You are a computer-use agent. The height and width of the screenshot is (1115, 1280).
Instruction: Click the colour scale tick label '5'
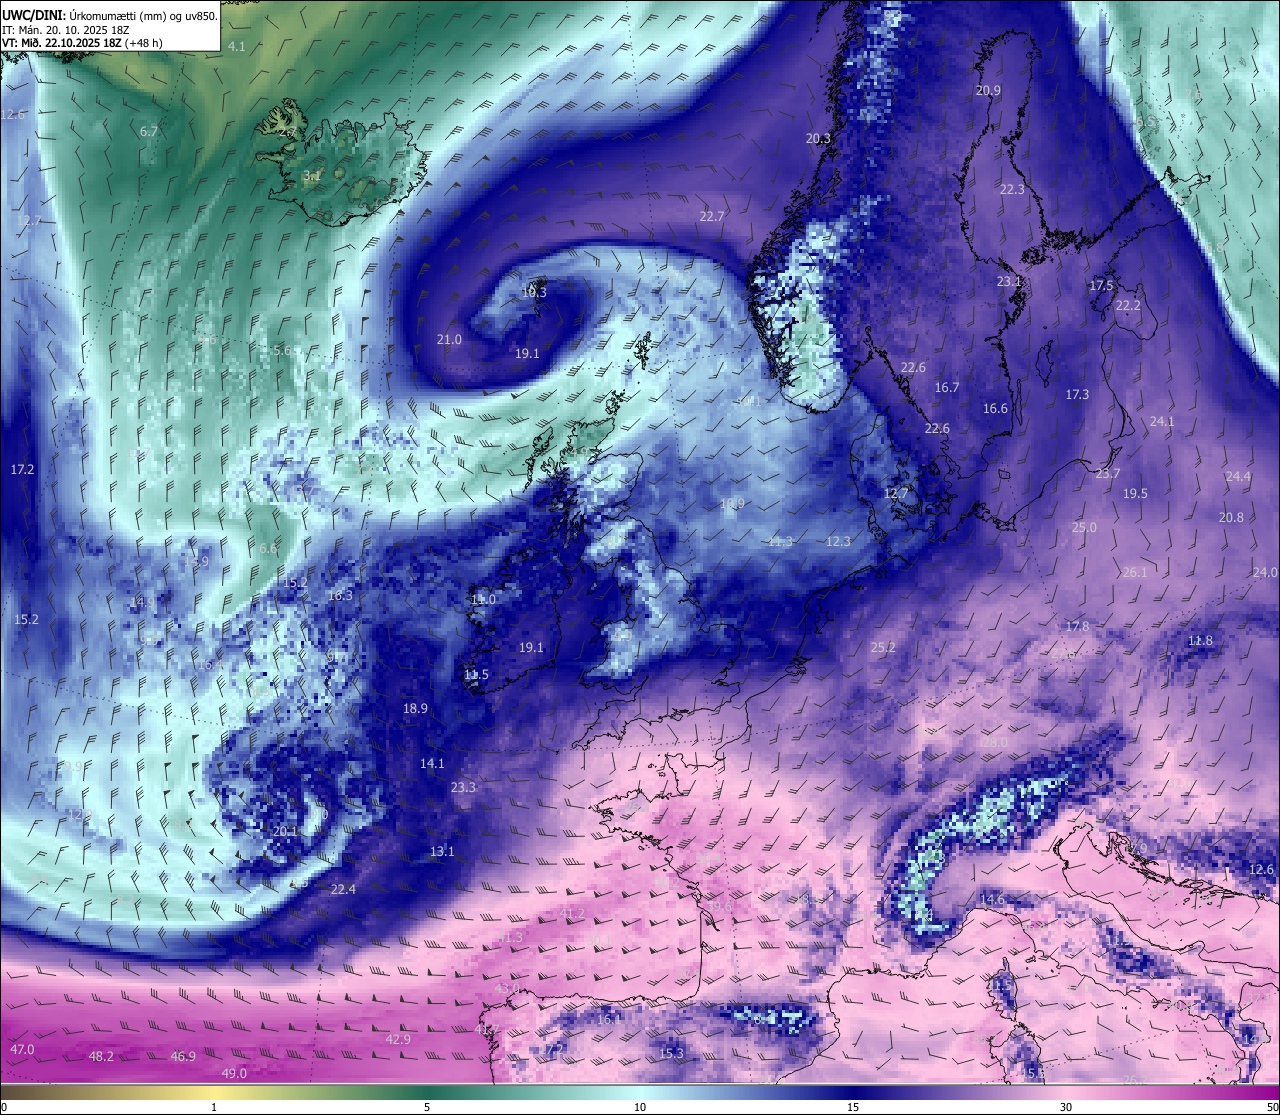[x=427, y=1107]
